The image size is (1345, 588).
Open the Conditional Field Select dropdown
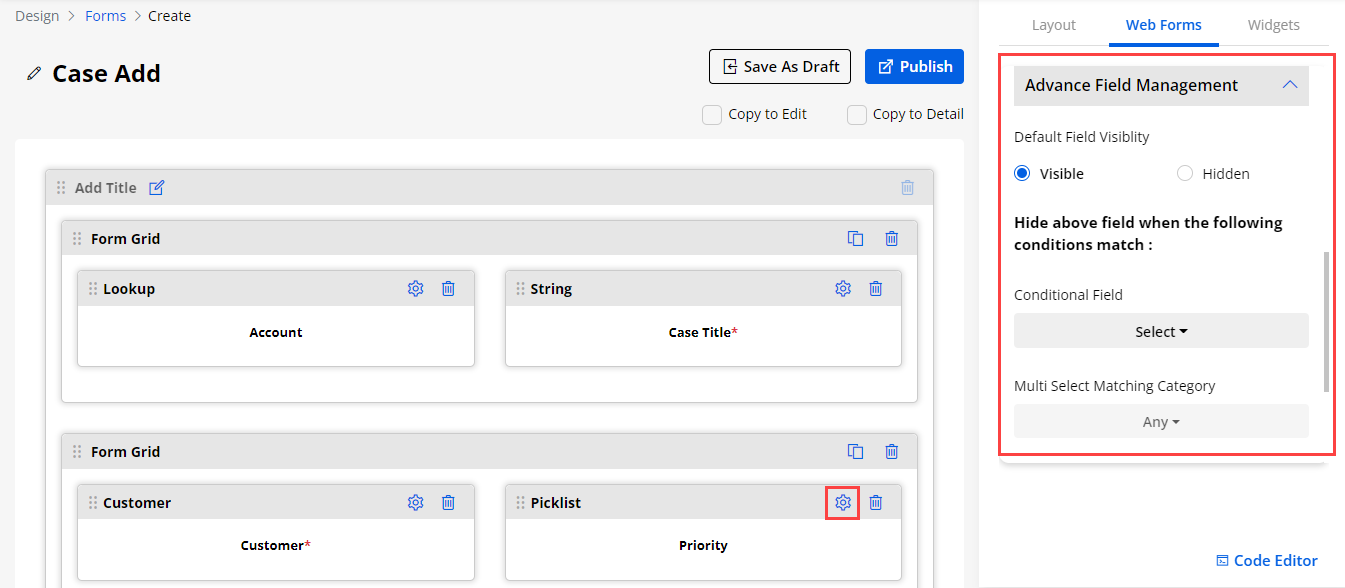tap(1160, 331)
